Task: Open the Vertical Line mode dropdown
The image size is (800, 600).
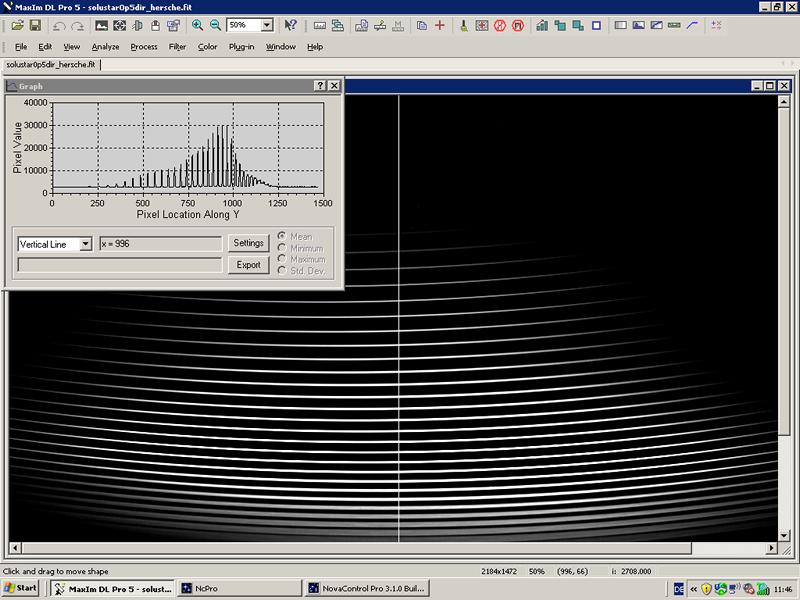Action: pyautogui.click(x=88, y=242)
